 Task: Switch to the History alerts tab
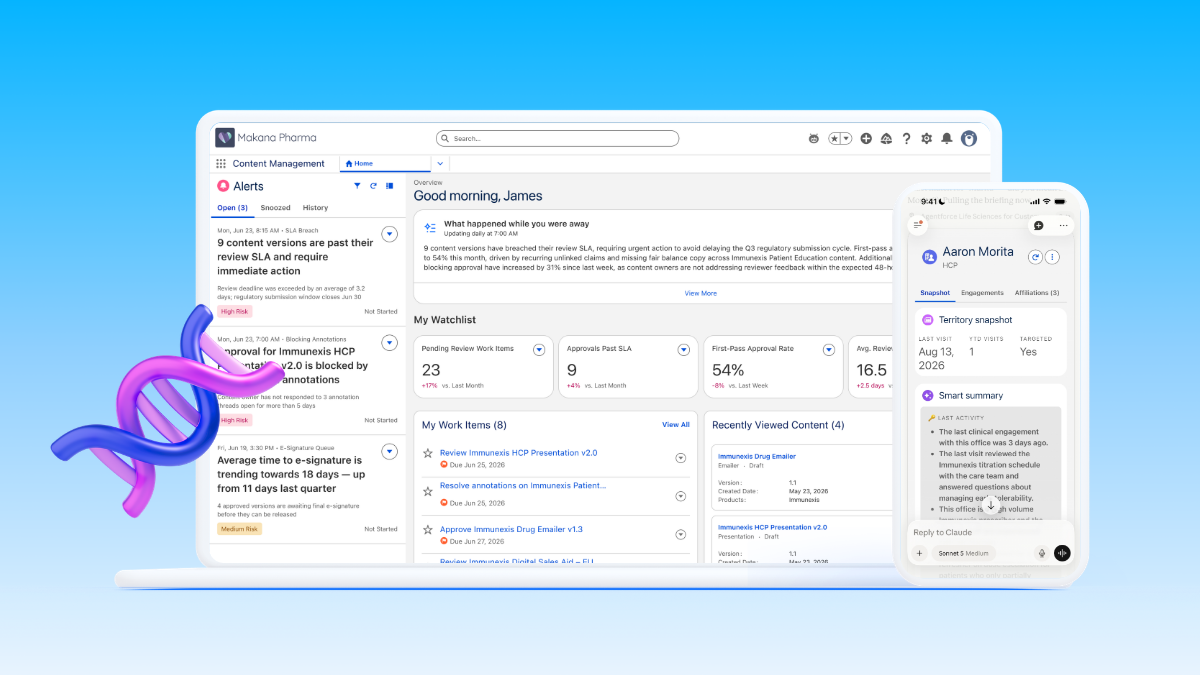point(315,208)
